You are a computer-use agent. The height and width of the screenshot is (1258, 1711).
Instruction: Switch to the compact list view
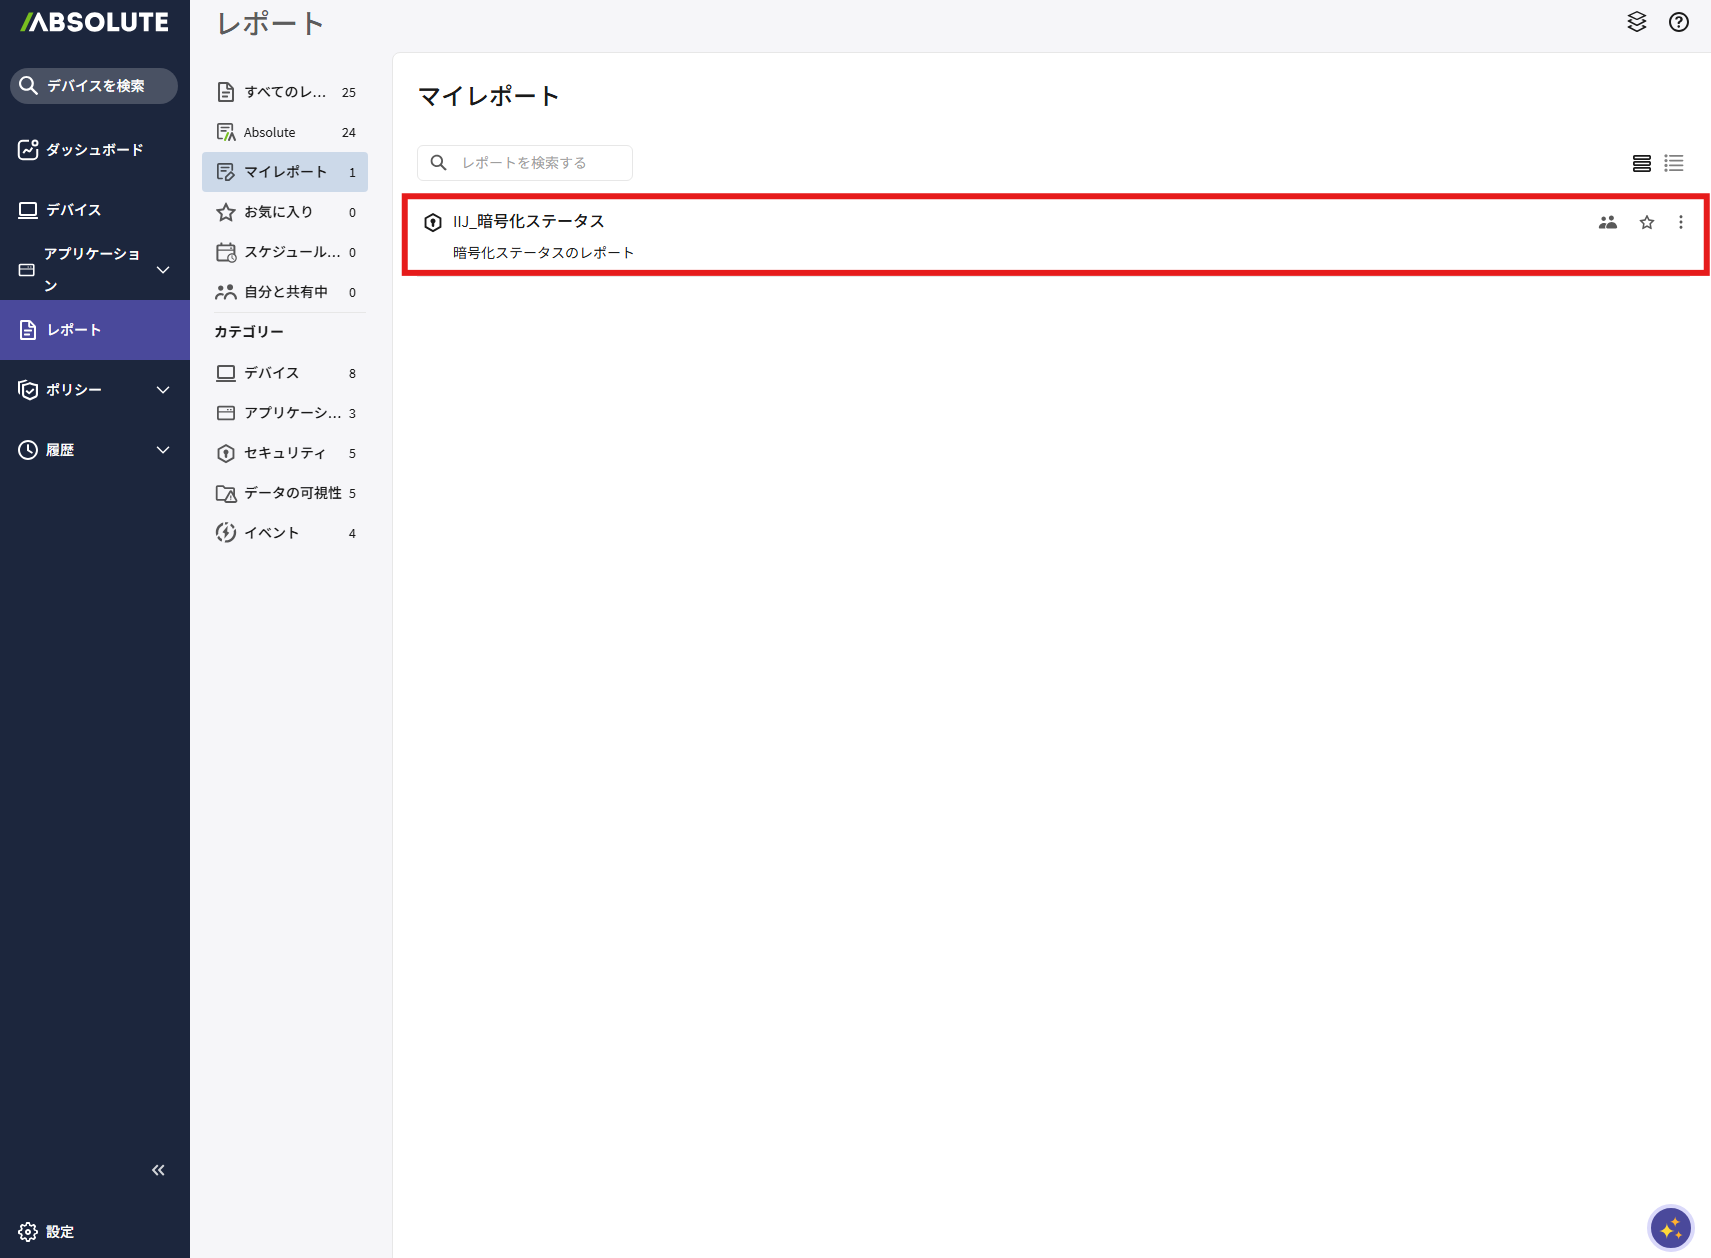(1673, 163)
